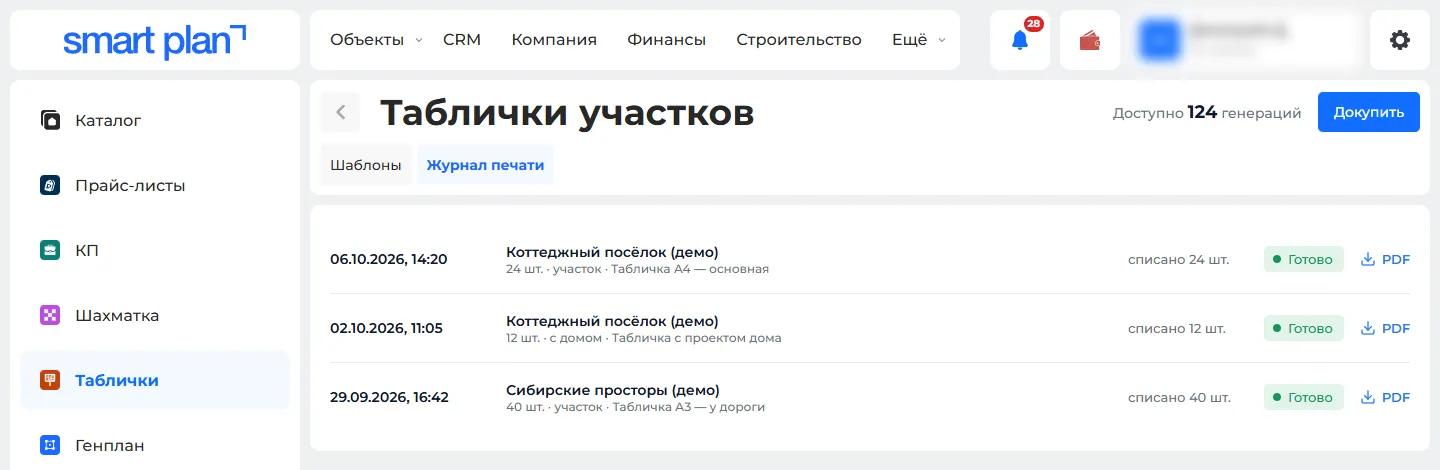Click the Таблички участков heading
Viewport: 1440px width, 470px height.
(567, 113)
